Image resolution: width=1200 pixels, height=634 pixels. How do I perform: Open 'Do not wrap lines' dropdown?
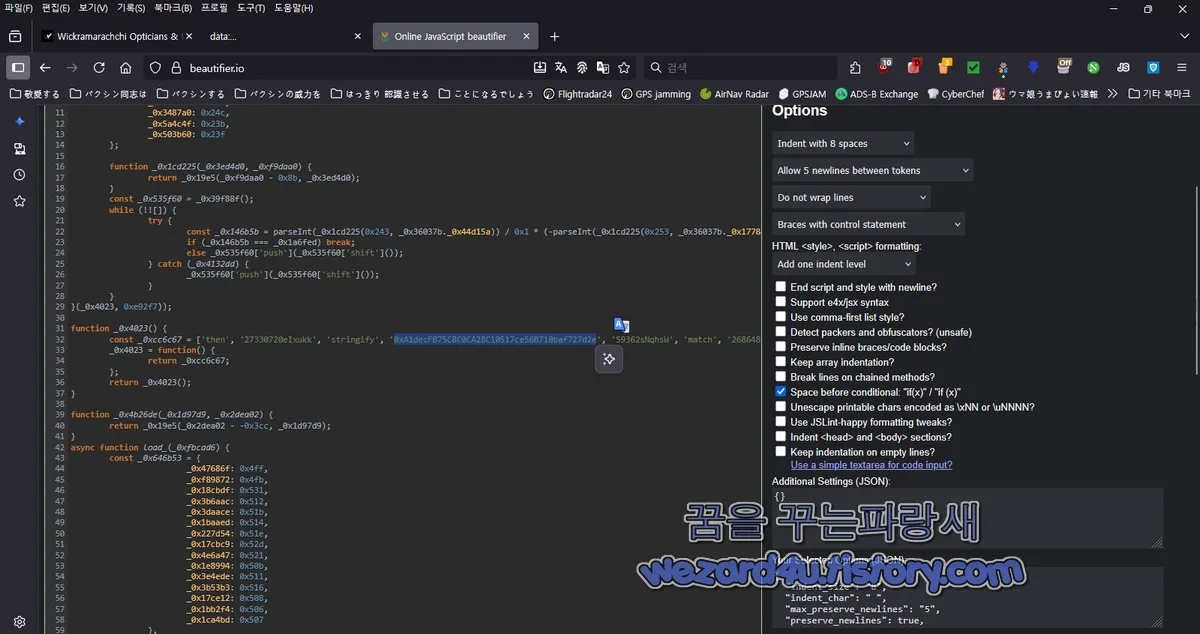coord(851,198)
